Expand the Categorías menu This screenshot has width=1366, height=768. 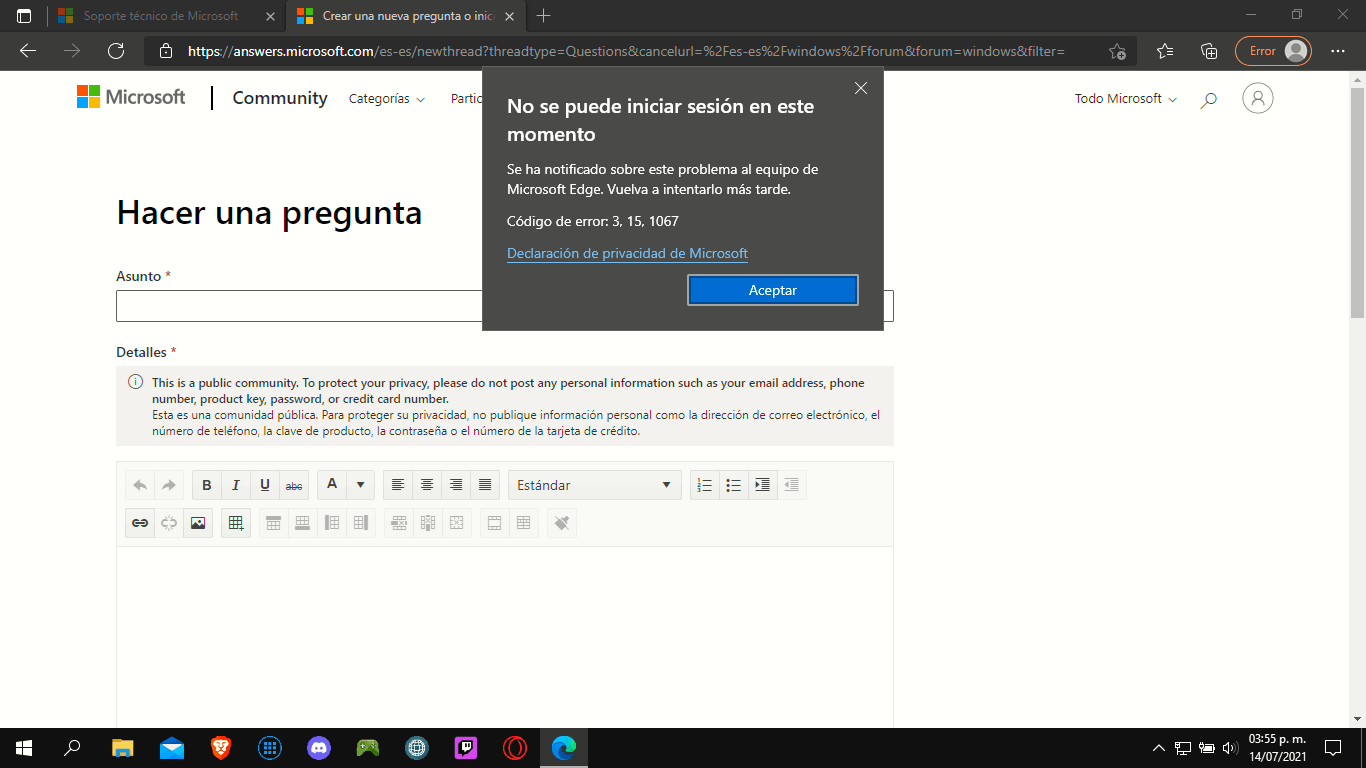point(387,99)
